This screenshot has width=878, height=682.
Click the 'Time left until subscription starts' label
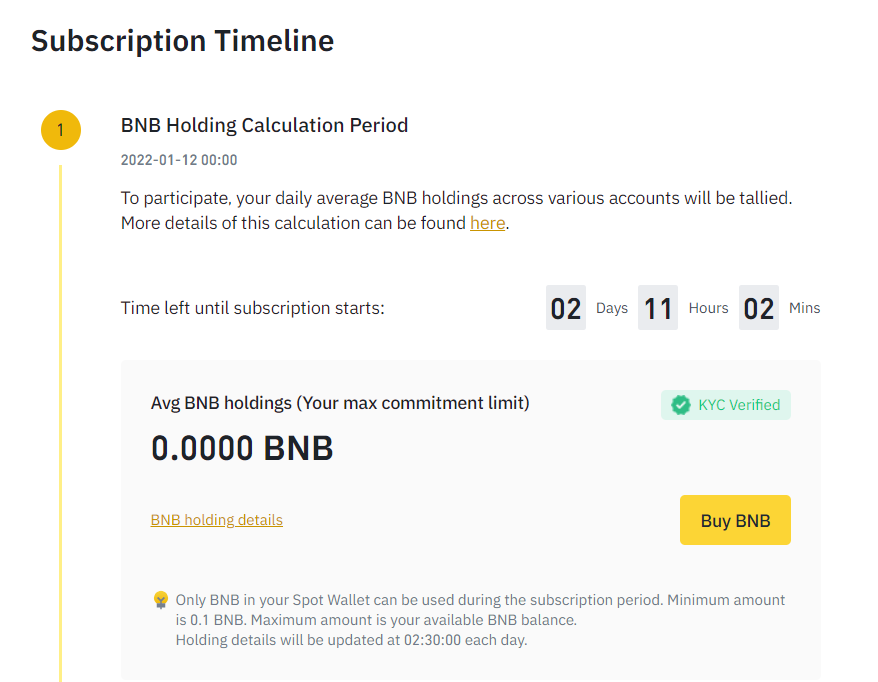pos(253,308)
